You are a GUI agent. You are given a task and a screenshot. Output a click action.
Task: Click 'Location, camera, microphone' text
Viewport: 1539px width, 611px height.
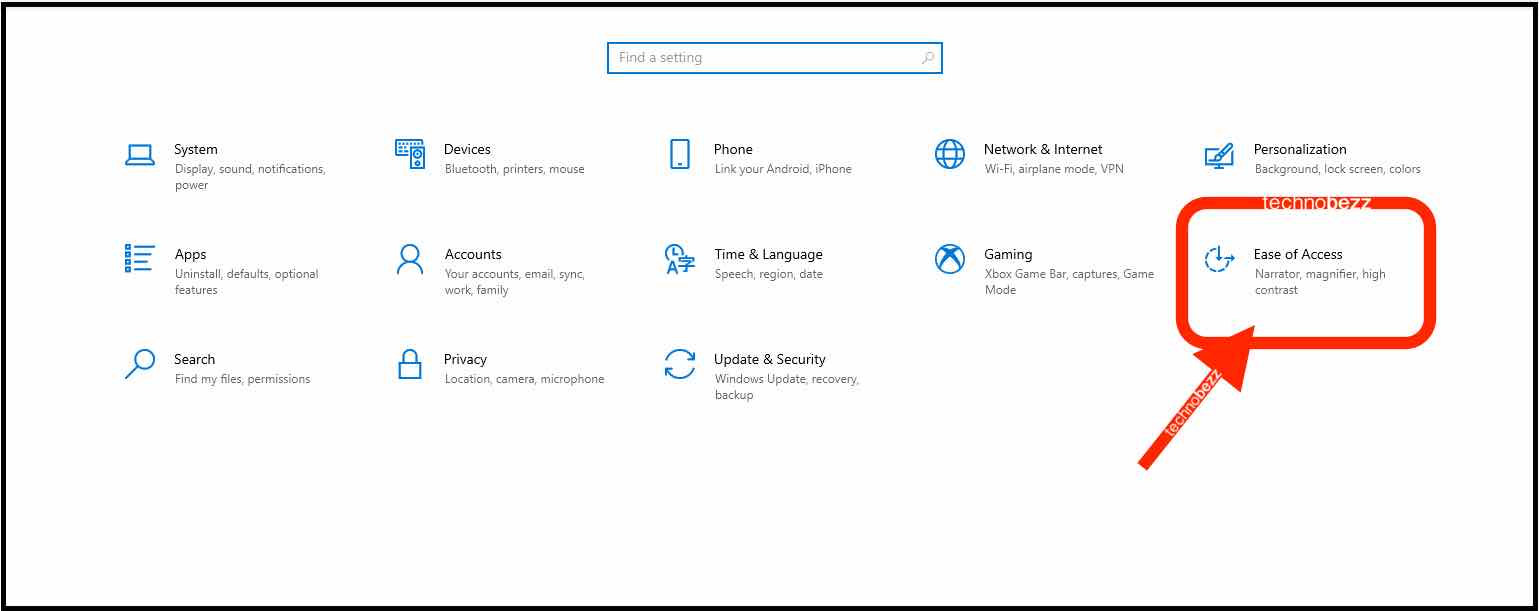524,379
